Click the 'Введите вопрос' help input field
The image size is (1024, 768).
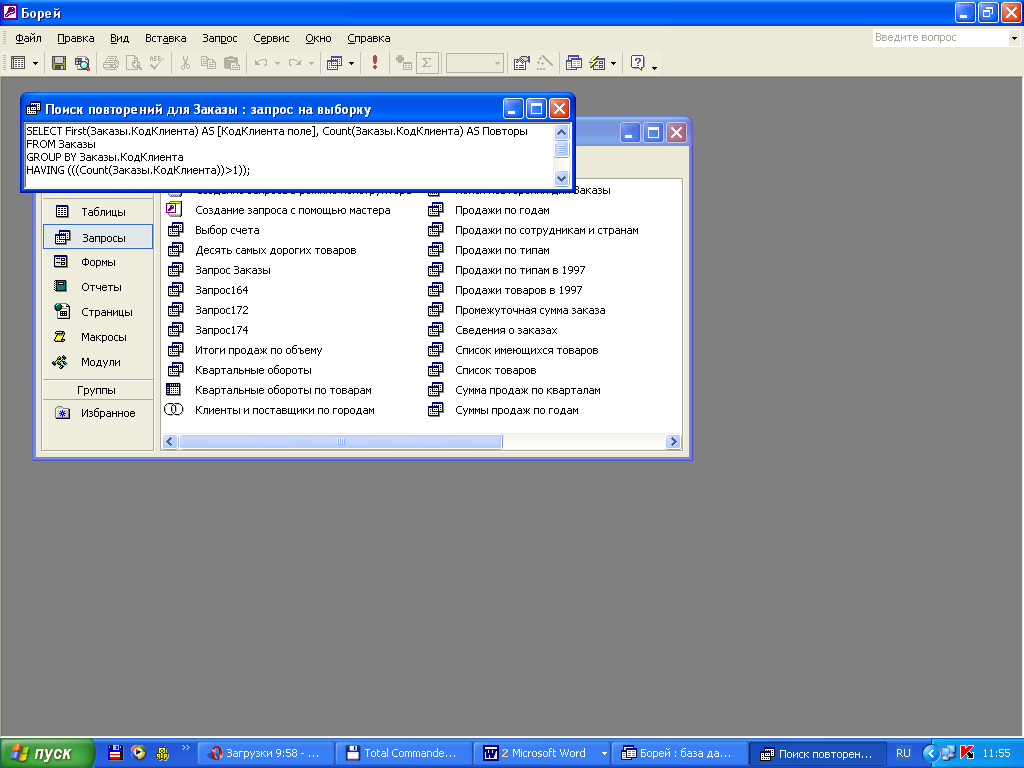(x=940, y=38)
